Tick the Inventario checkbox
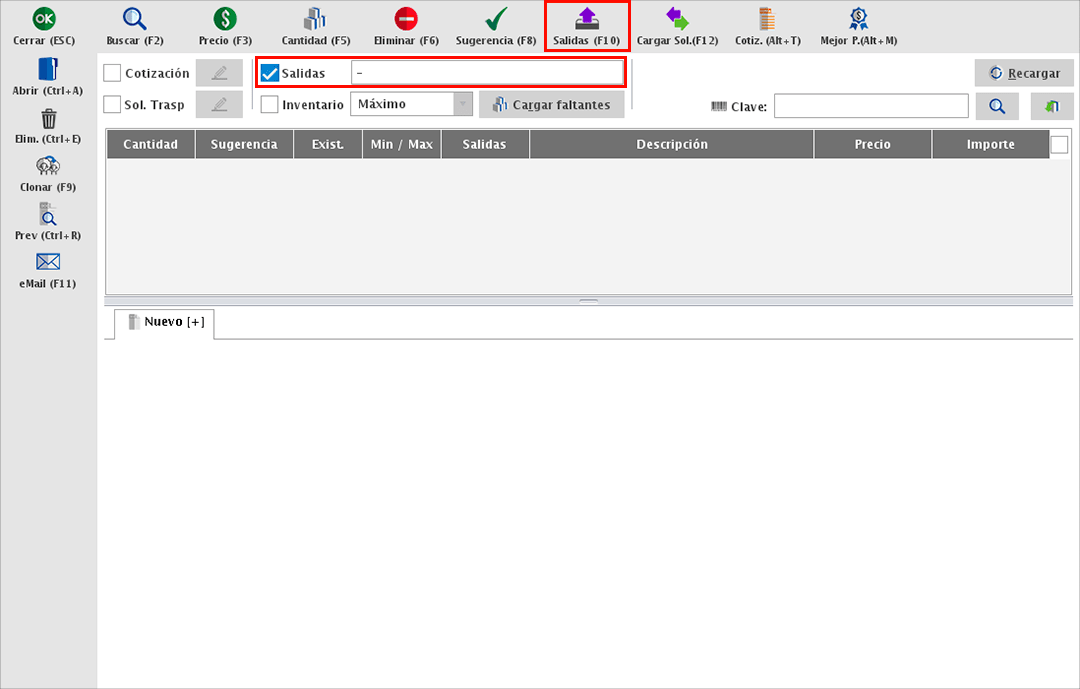The height and width of the screenshot is (689, 1080). (270, 105)
